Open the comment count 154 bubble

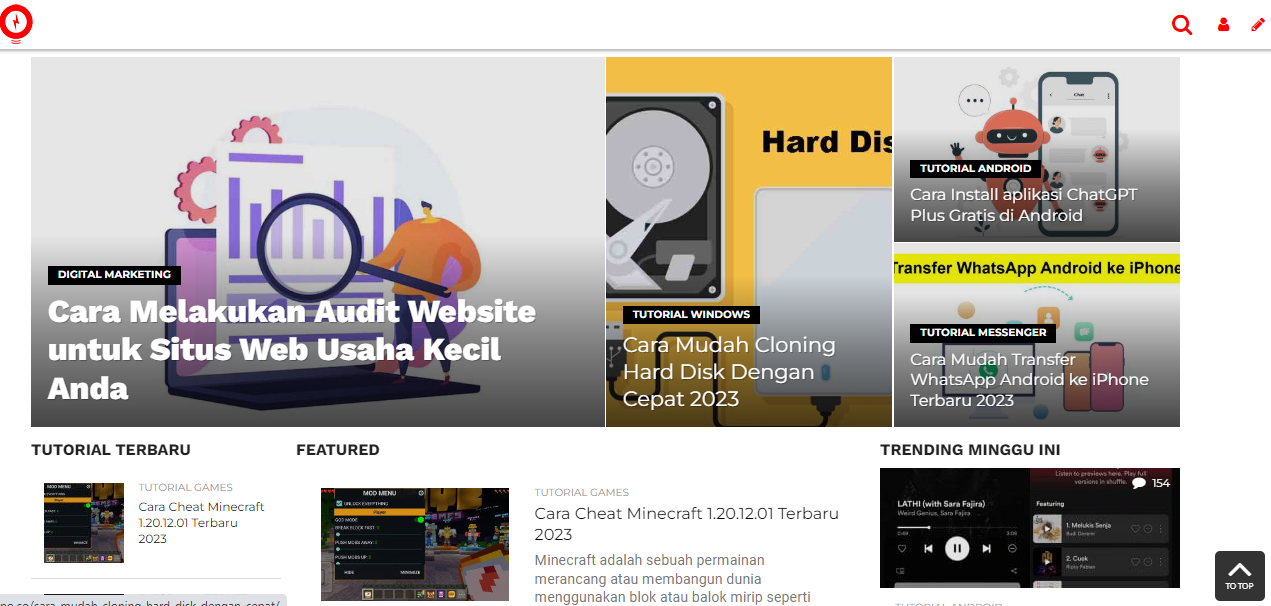[1150, 483]
